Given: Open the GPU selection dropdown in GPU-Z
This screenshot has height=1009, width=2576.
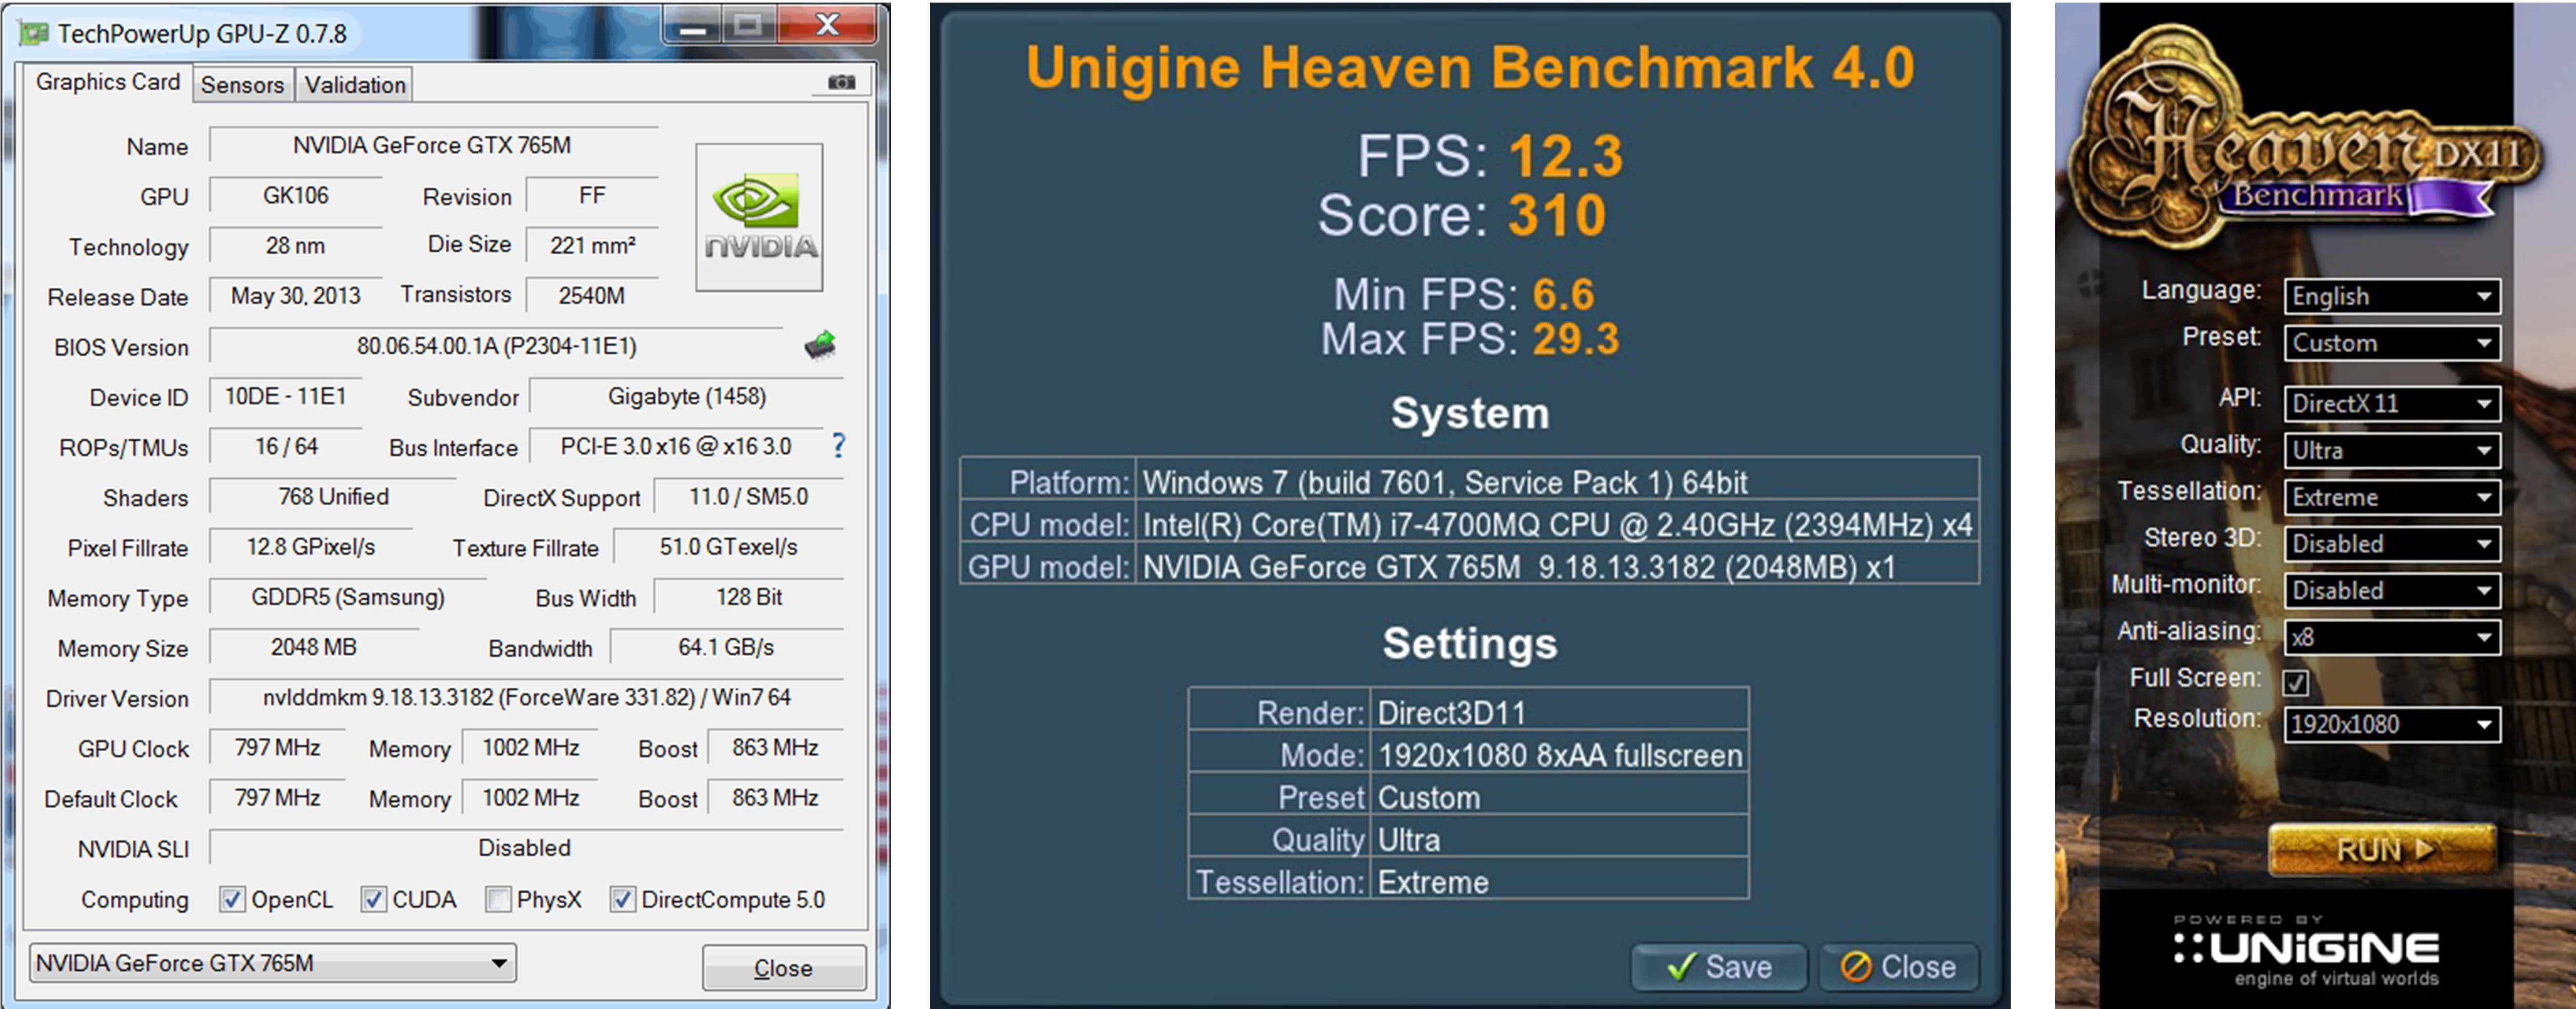Looking at the screenshot, I should coord(272,963).
